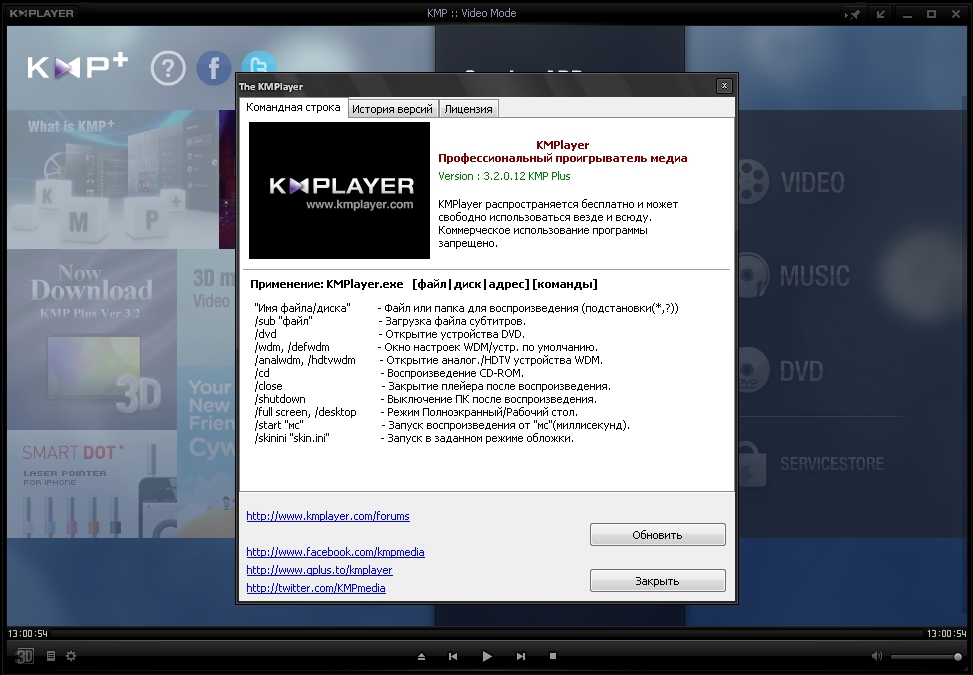Toggle 3D mode button in bottom bar
This screenshot has height=675, width=973.
[24, 656]
